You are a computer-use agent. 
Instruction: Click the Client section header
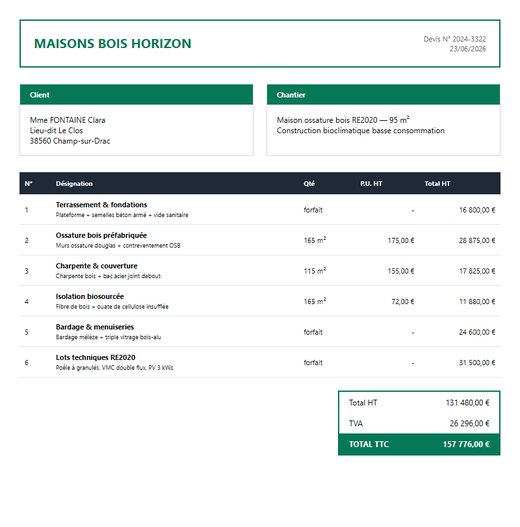pyautogui.click(x=136, y=95)
